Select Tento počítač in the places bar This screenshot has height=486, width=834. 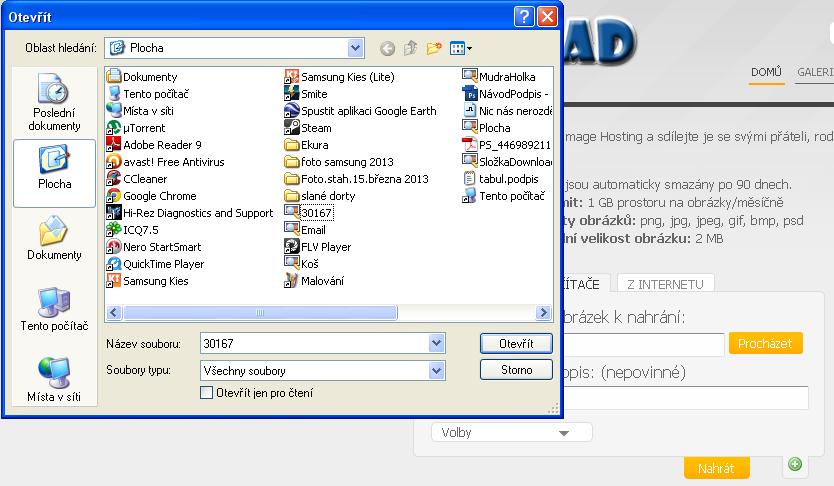(54, 309)
